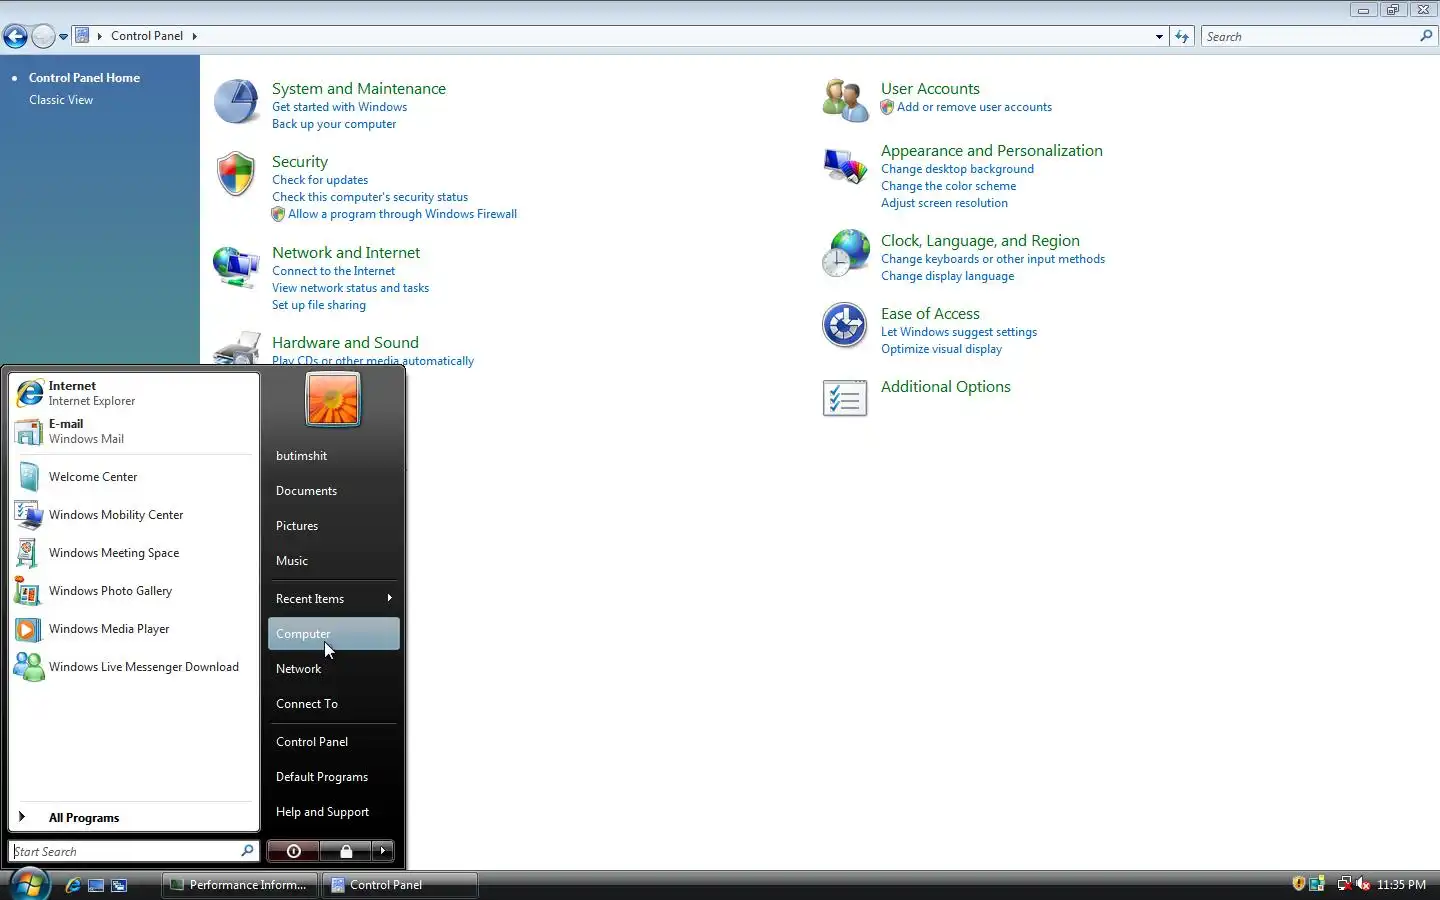
Task: Click Switch between windows quick launch icon
Action: [119, 885]
